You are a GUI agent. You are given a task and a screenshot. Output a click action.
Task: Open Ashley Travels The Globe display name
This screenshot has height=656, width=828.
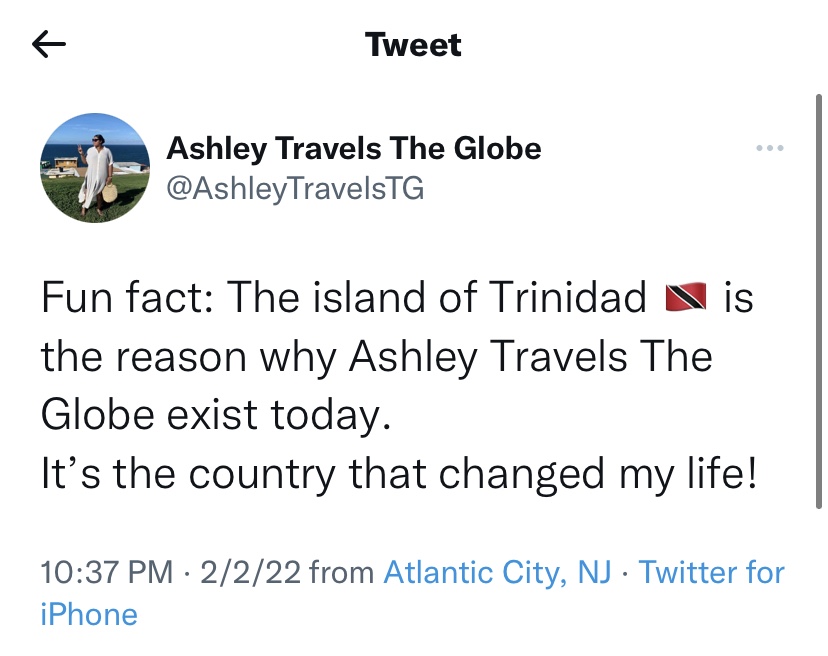(x=353, y=149)
